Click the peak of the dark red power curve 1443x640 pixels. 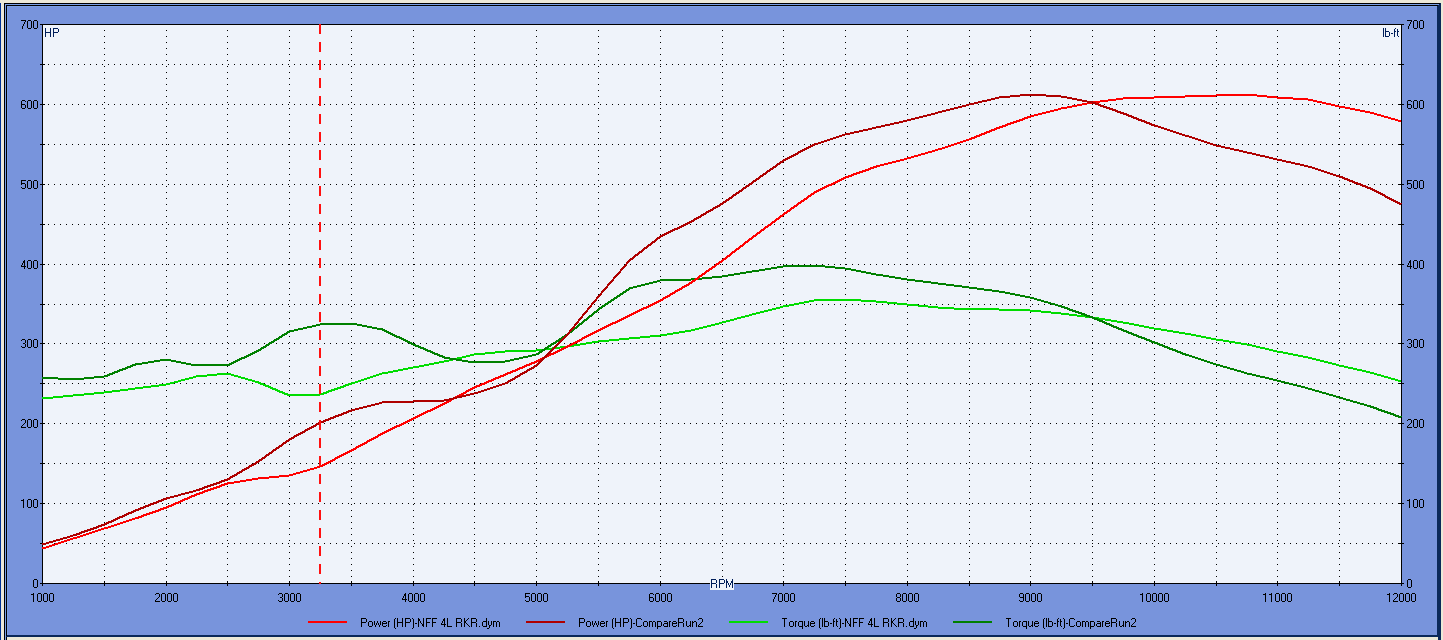[x=1031, y=95]
